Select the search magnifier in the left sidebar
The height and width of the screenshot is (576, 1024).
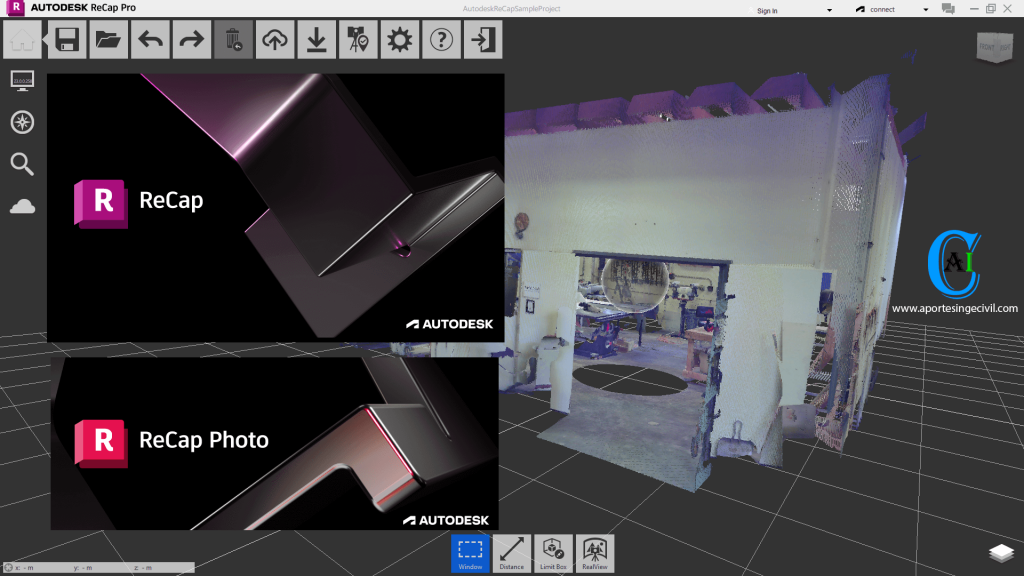click(22, 164)
